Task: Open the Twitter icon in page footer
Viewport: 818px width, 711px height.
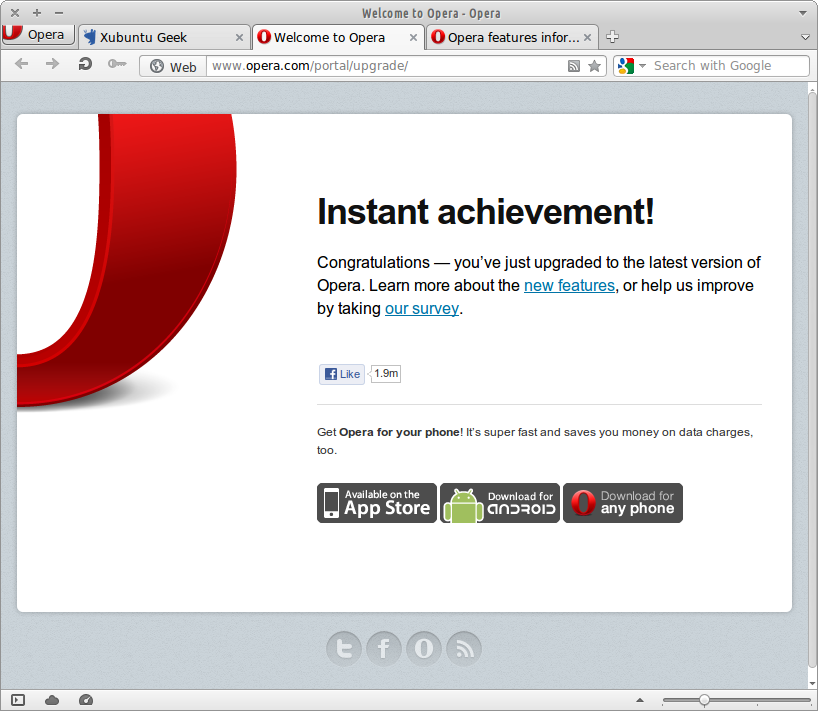Action: coord(344,649)
